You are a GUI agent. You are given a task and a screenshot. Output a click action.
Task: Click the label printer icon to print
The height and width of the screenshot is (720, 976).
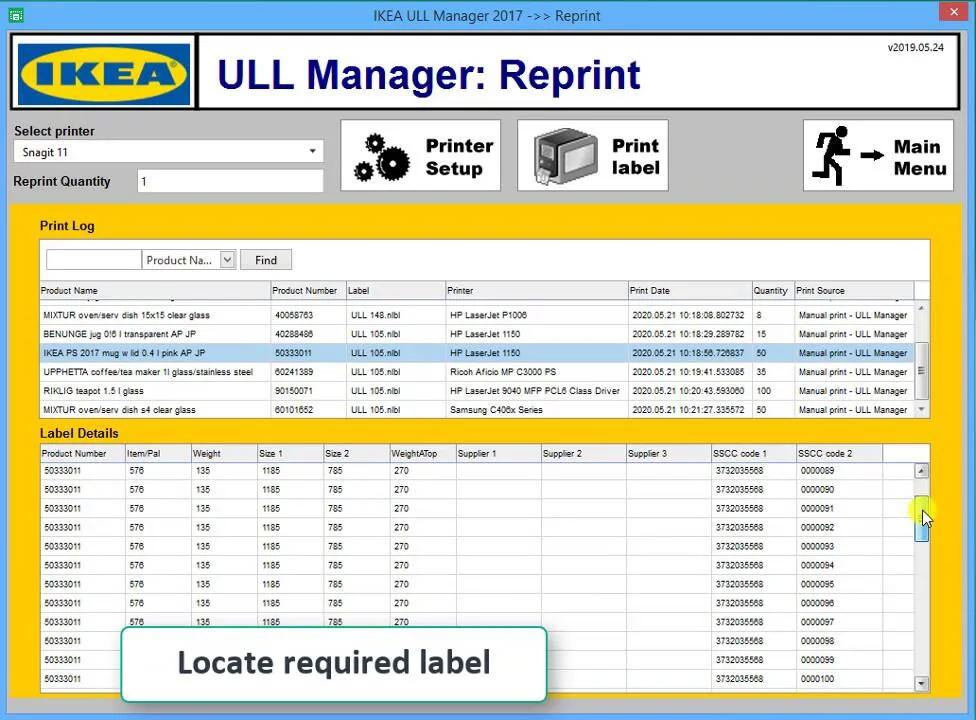(x=565, y=156)
